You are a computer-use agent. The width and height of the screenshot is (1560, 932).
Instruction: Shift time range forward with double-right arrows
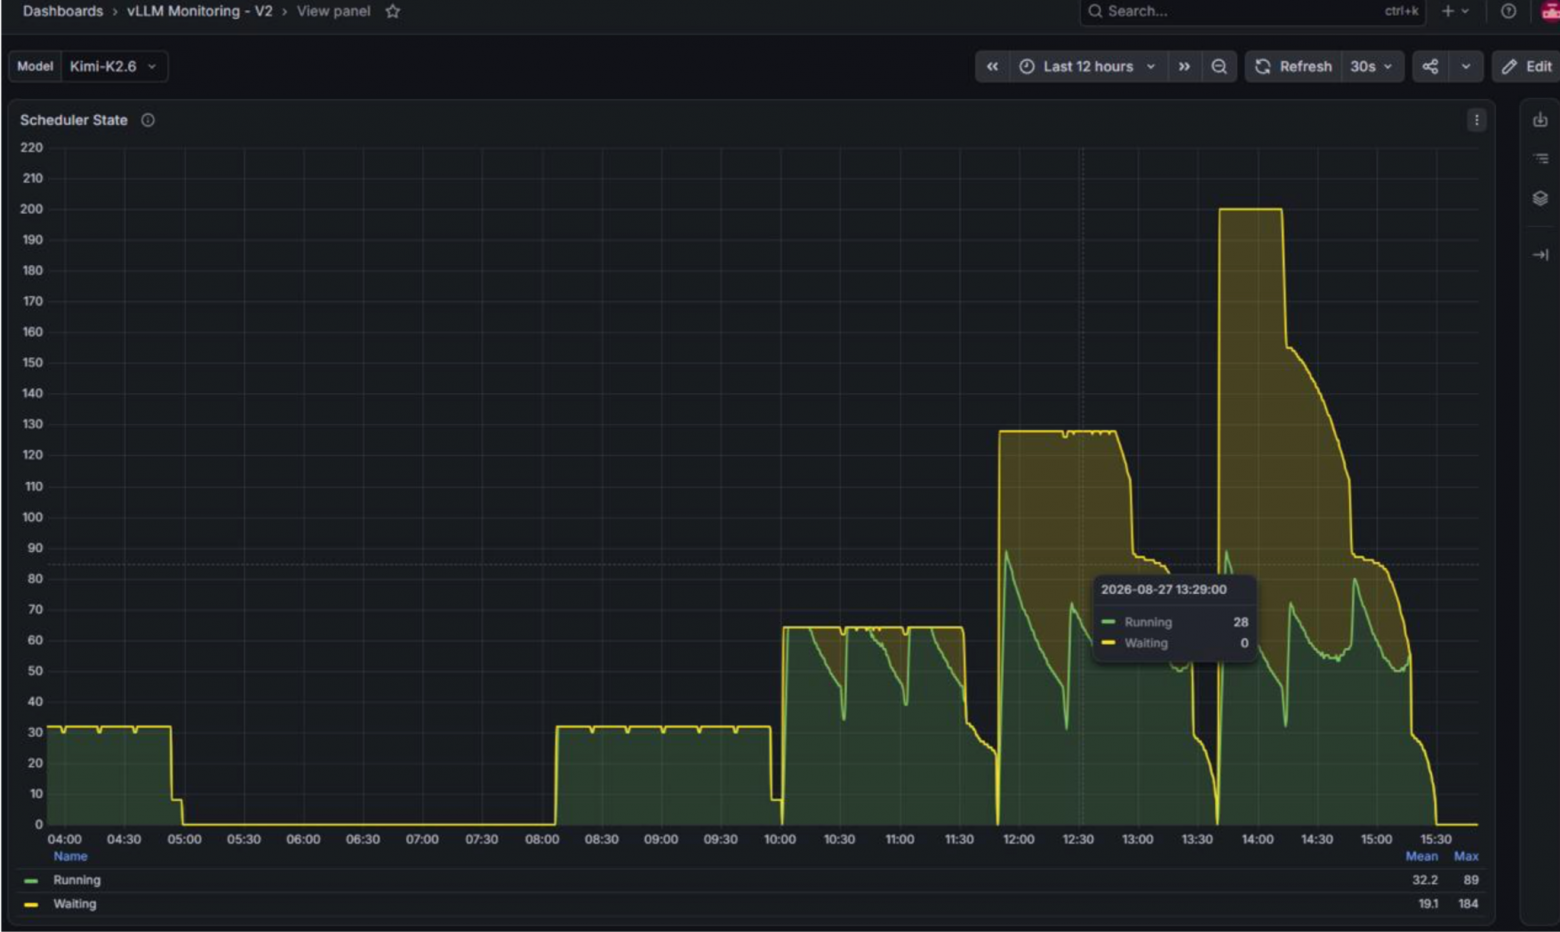1184,66
